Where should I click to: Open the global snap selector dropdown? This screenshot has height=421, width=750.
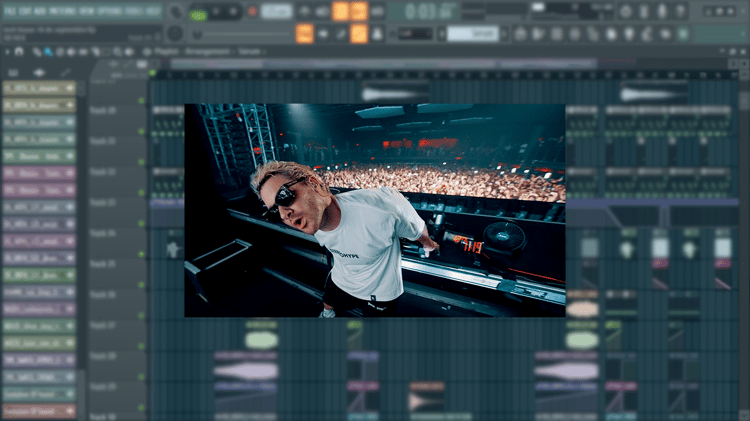coord(415,33)
